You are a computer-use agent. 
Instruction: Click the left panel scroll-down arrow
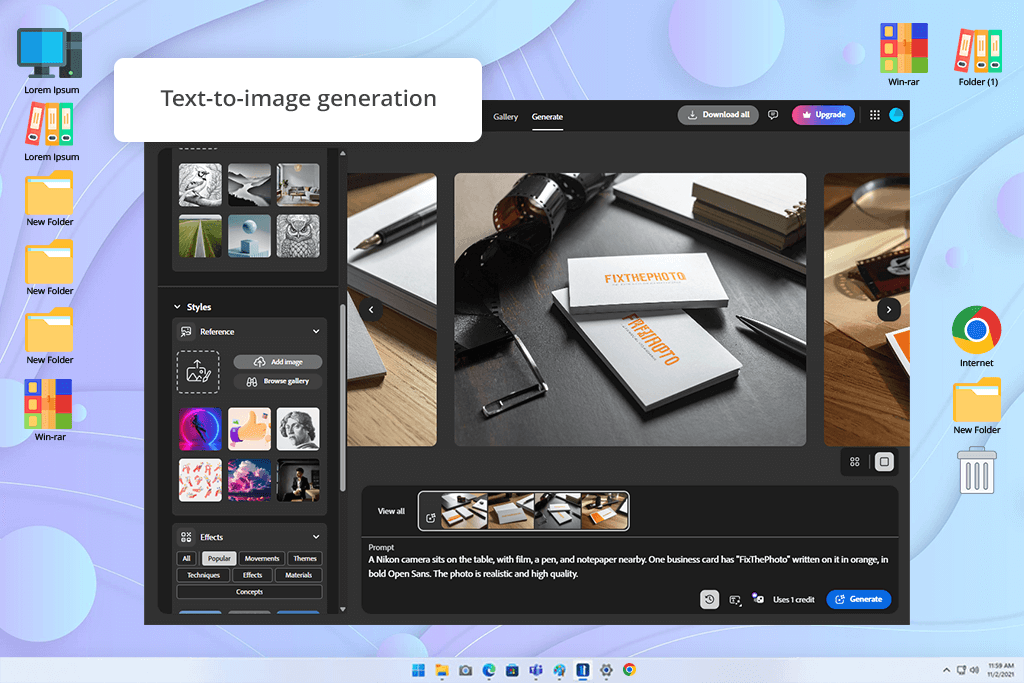(x=343, y=609)
